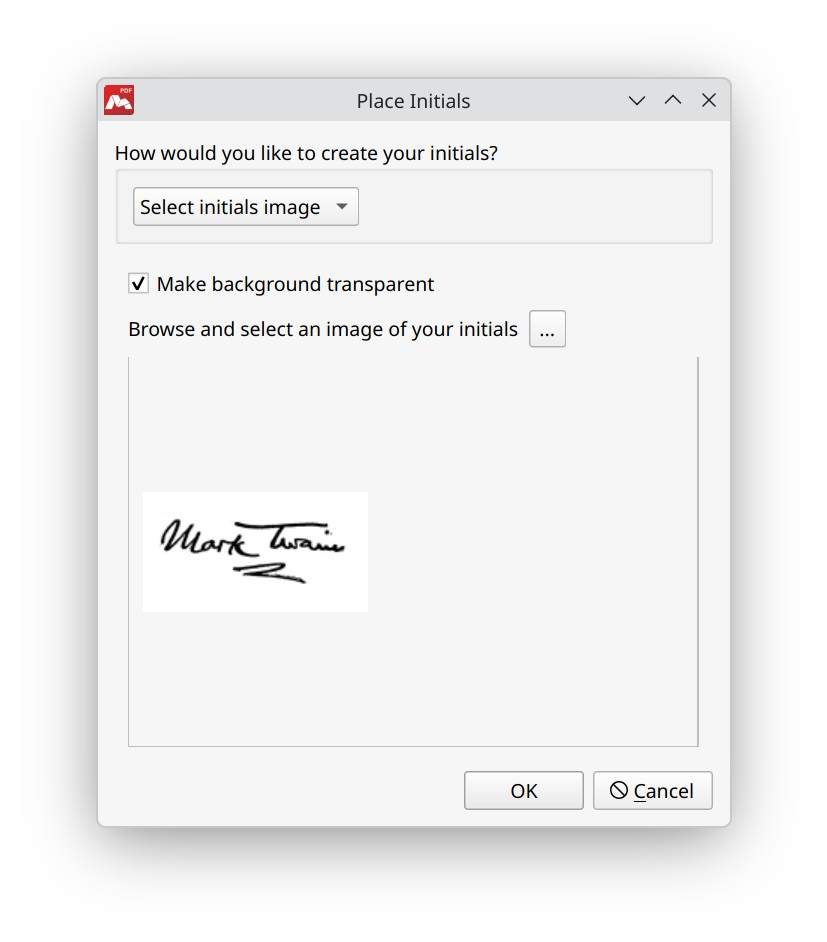
Task: Close the Place Initials window
Action: point(709,100)
